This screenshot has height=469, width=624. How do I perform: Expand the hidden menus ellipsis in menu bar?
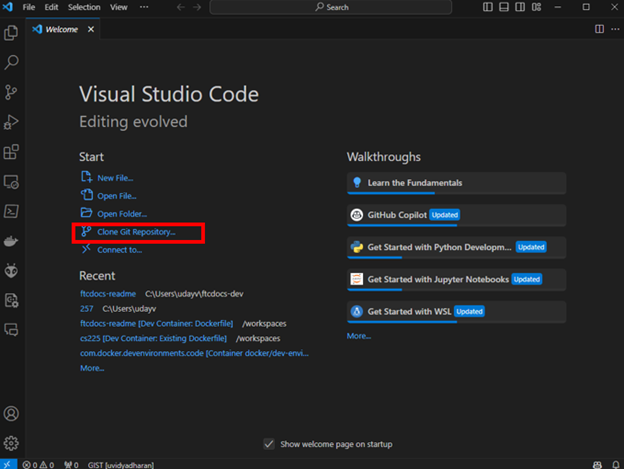(x=143, y=7)
